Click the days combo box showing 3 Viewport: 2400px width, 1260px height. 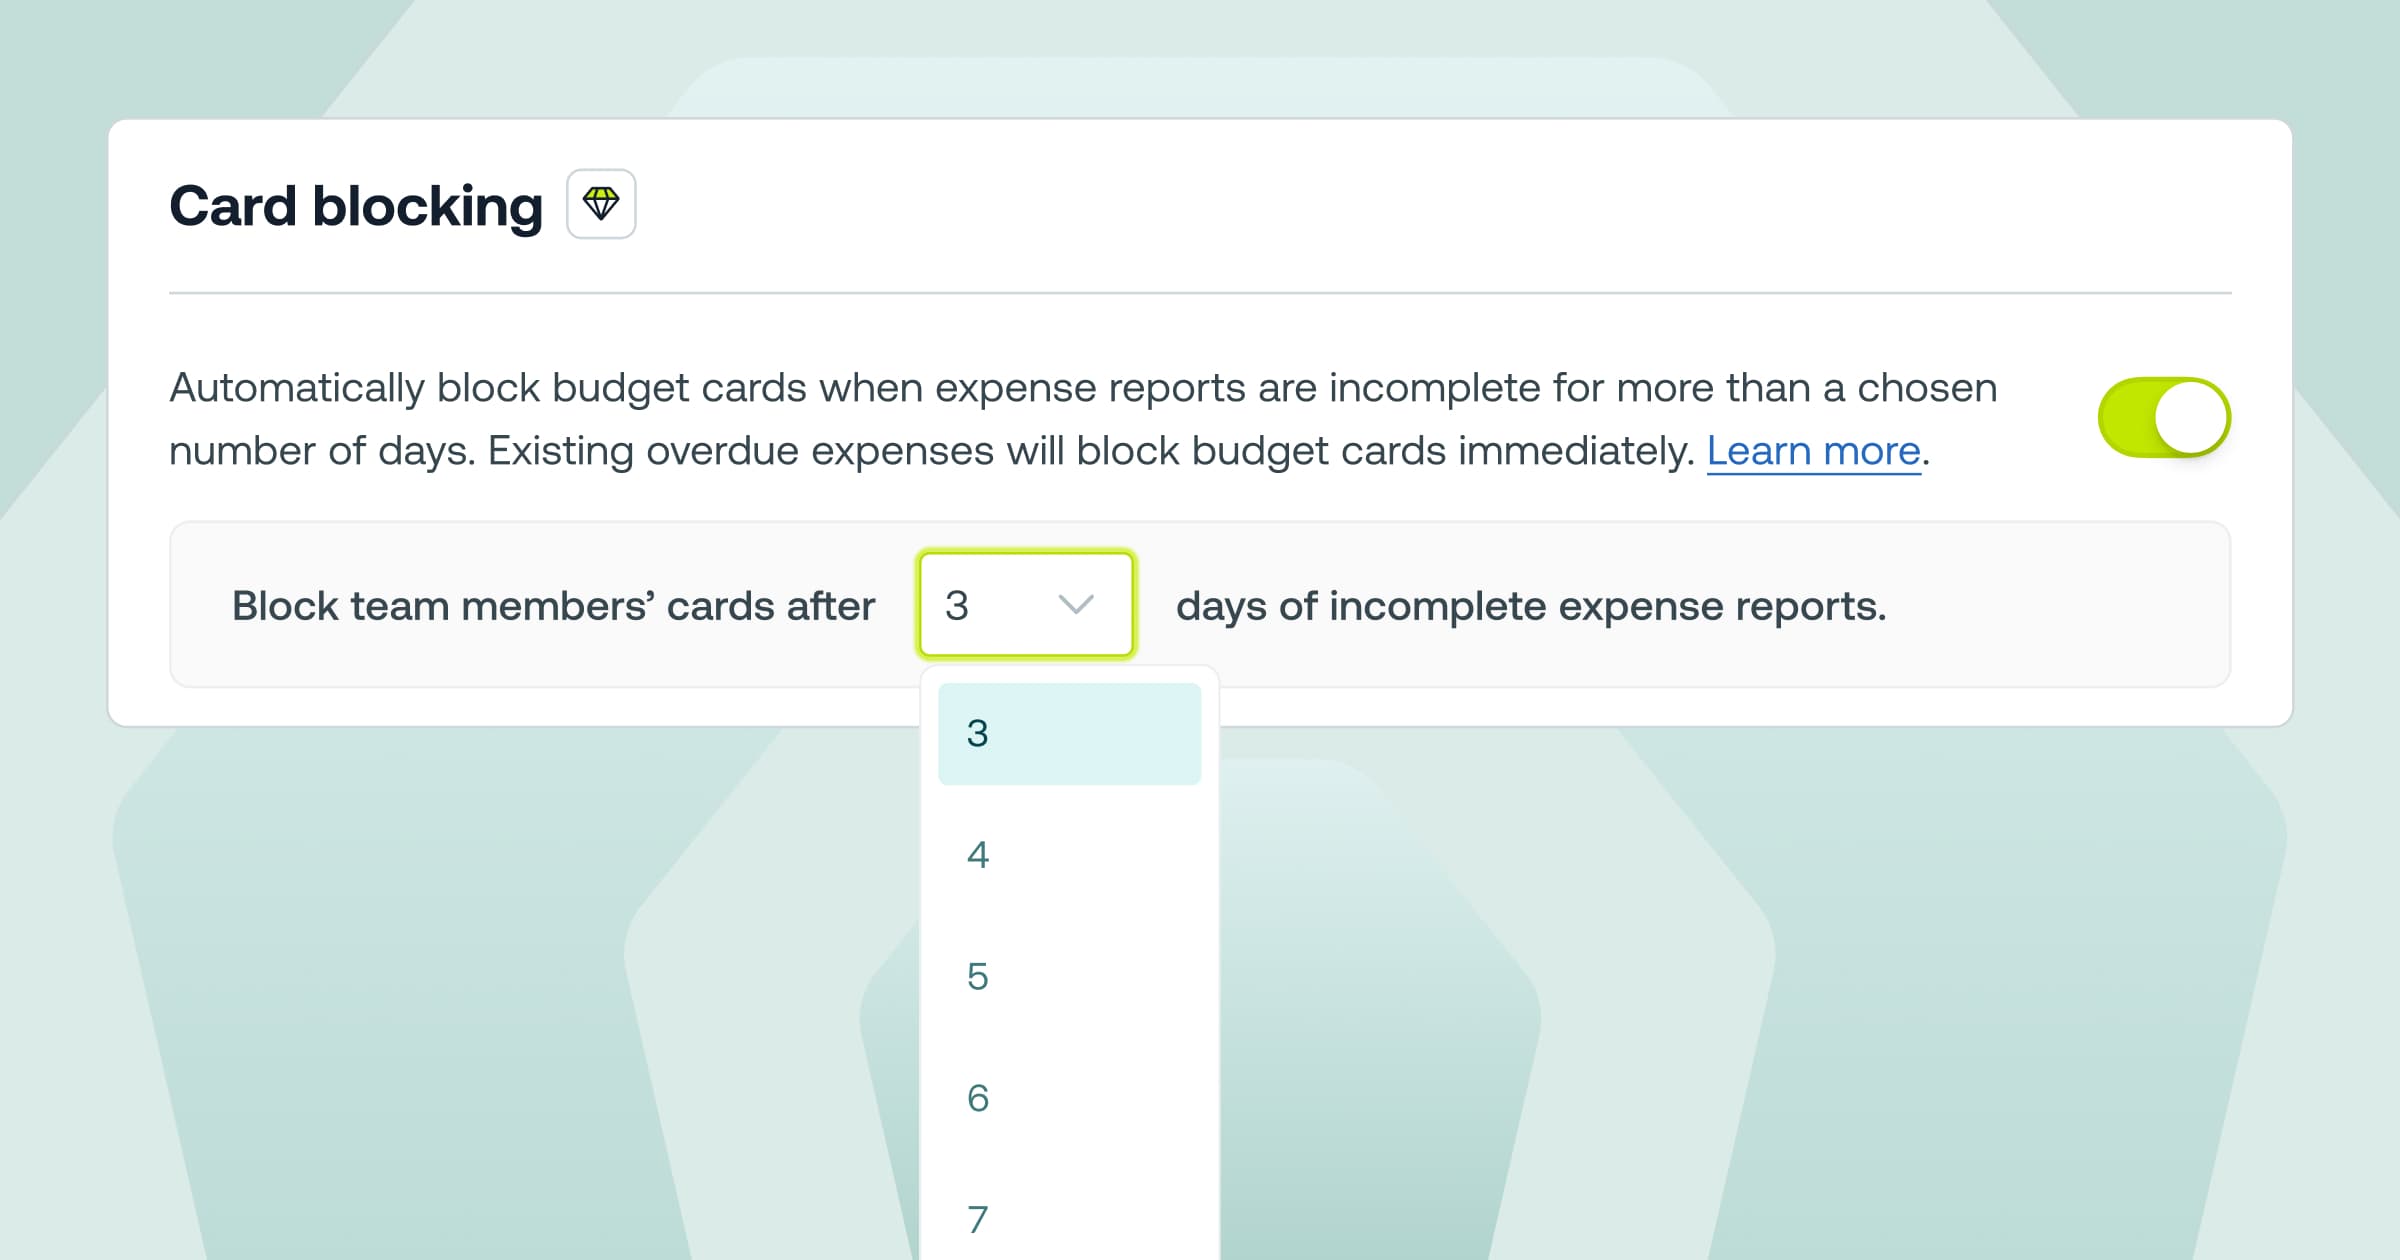1026,605
